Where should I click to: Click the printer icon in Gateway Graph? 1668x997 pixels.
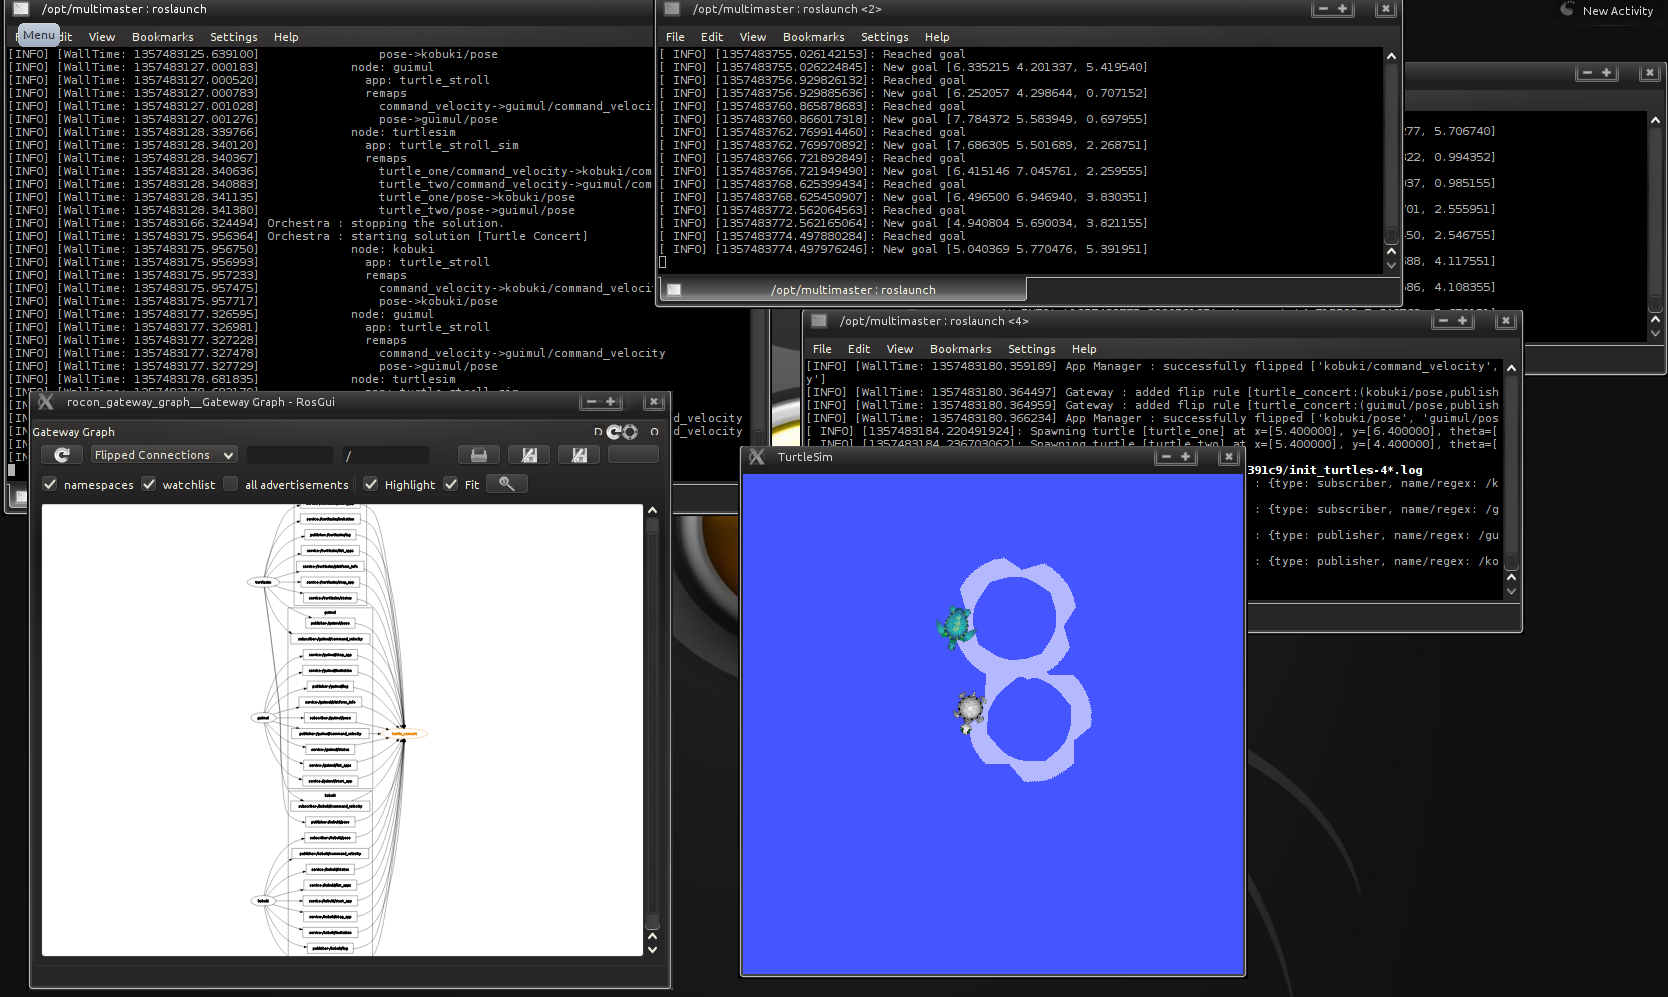[x=478, y=455]
